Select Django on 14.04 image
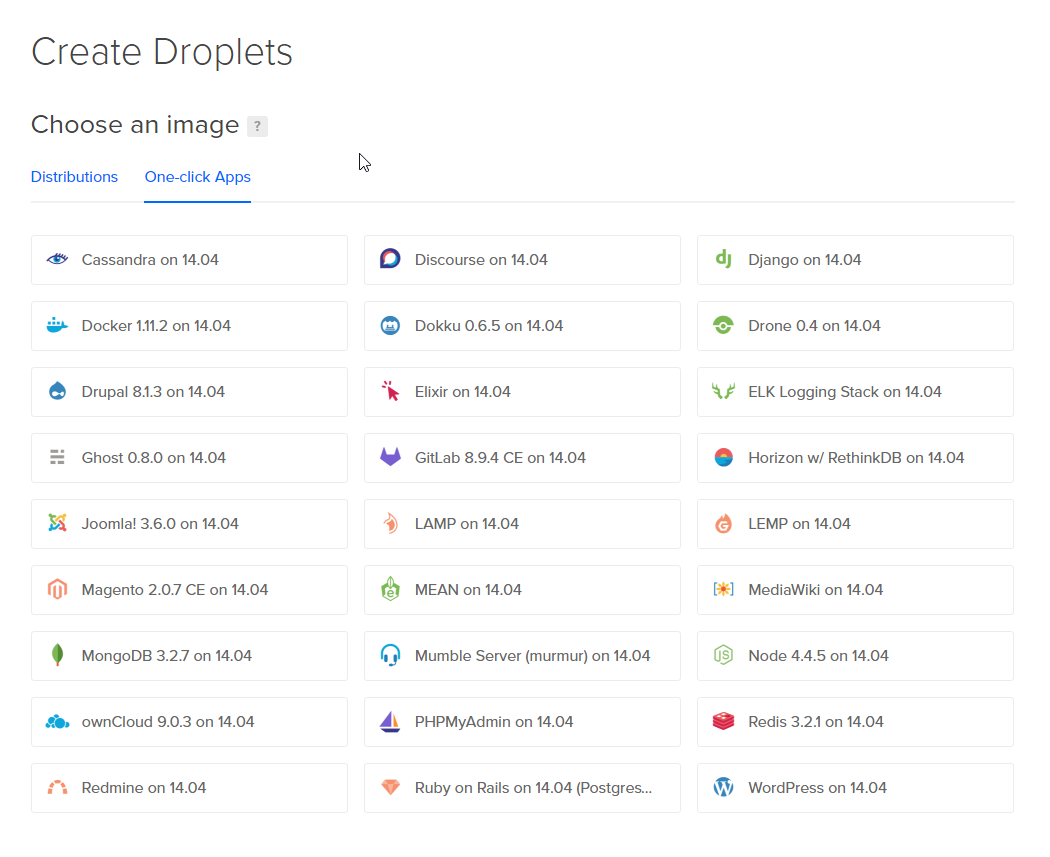This screenshot has width=1050, height=857. pos(855,260)
